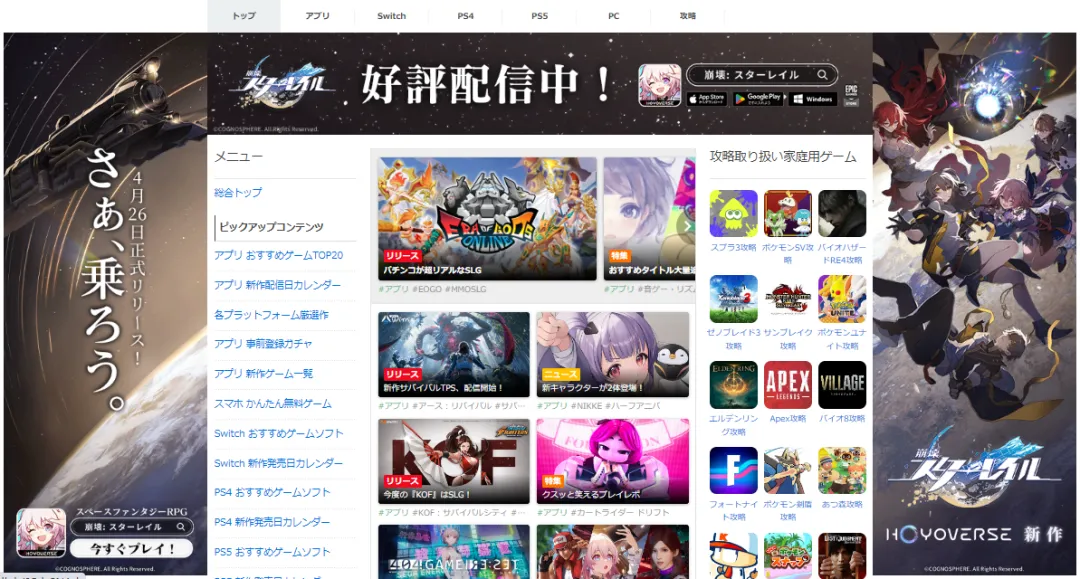1080x579 pixels.
Task: Open the ゼノブレイド3攻略 game icon
Action: (x=733, y=299)
